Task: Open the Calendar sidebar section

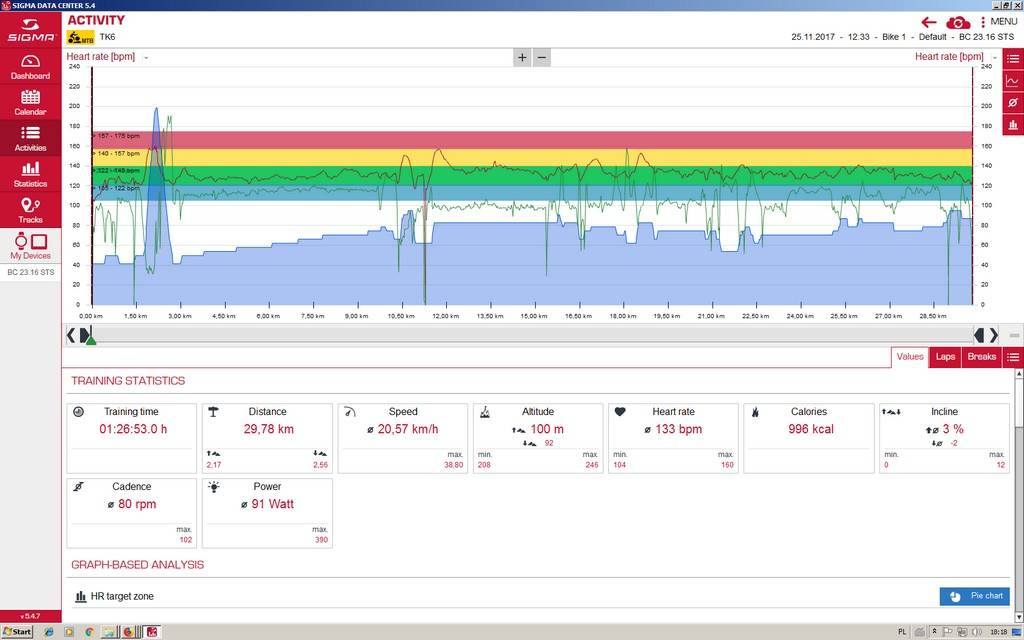Action: pos(30,103)
